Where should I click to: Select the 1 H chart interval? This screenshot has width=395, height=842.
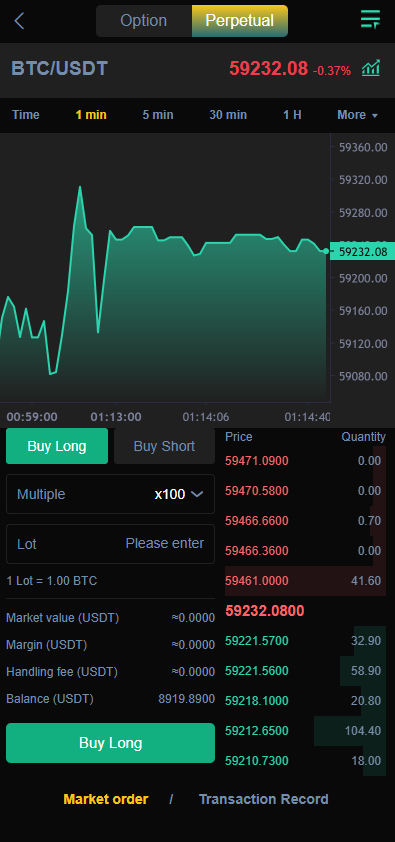coord(292,115)
